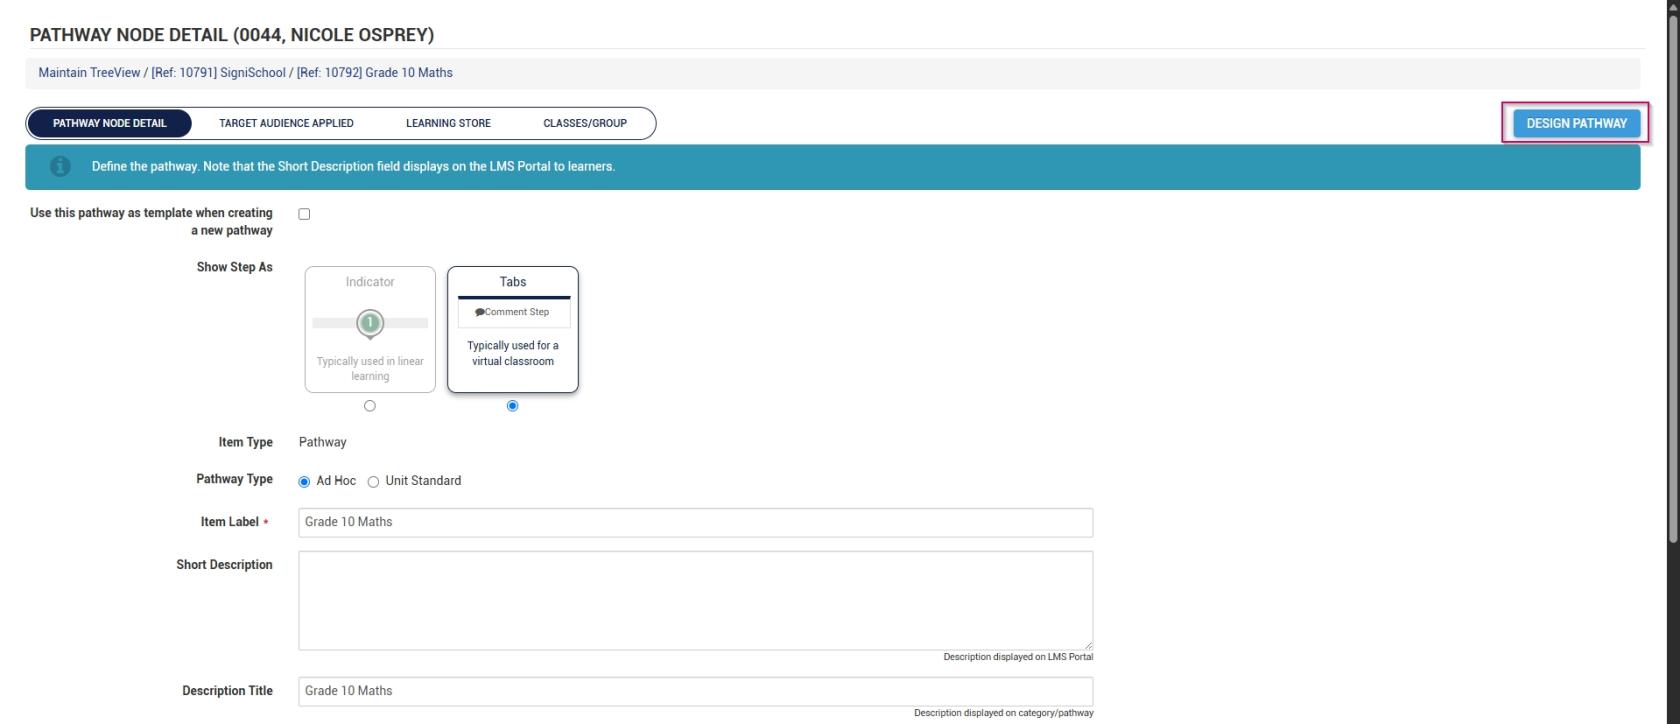Focus the Item Label input field
This screenshot has width=1680, height=724.
[x=696, y=522]
